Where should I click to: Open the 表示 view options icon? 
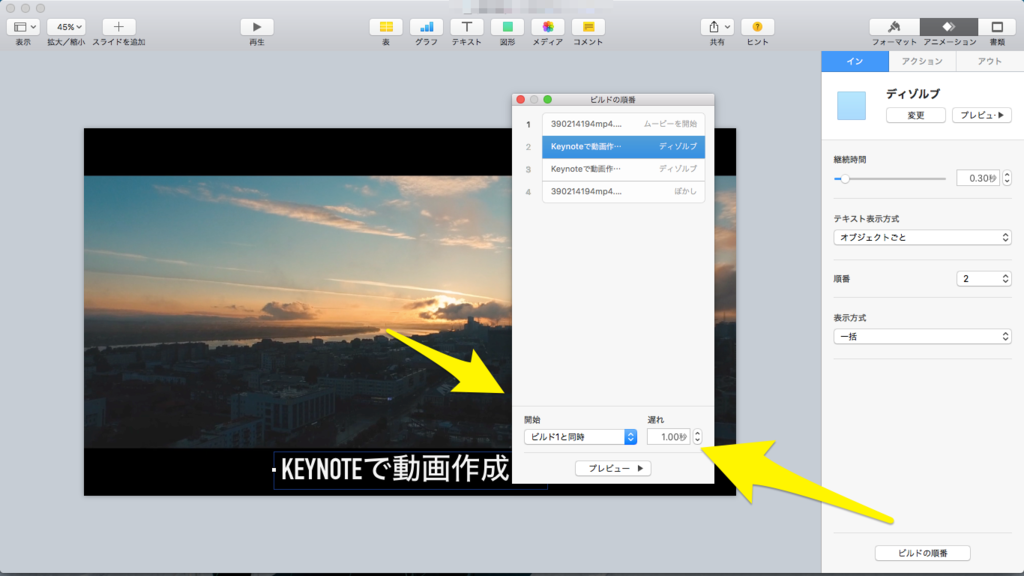[24, 27]
